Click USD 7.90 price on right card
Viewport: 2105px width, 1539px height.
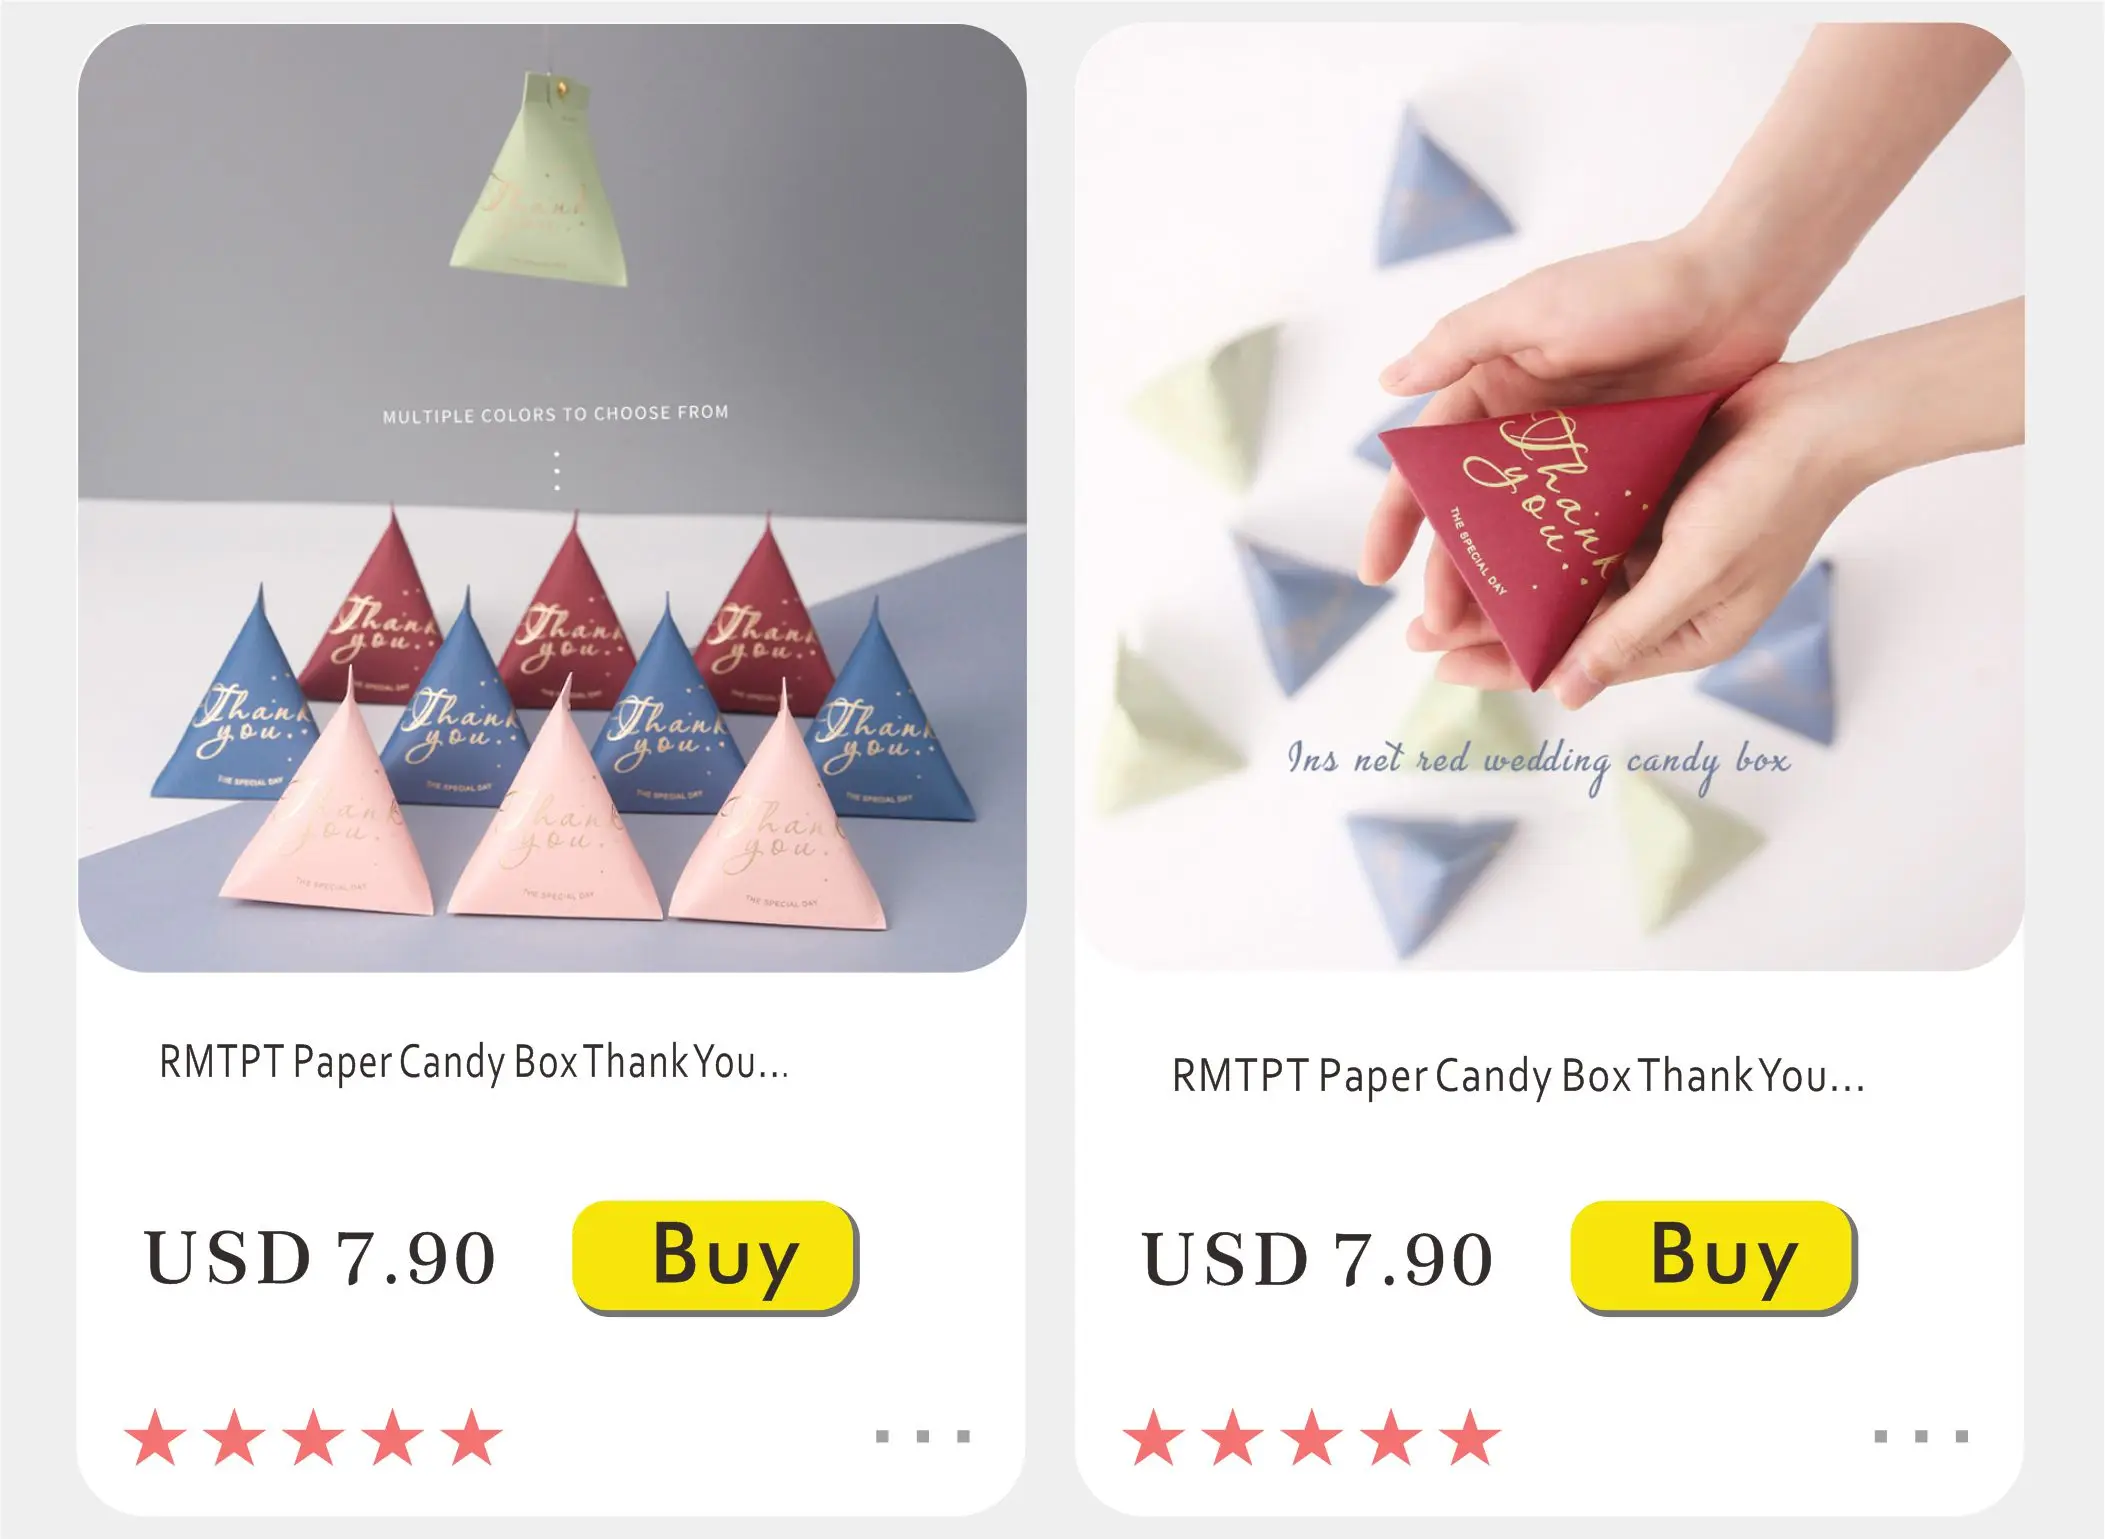pos(1317,1258)
